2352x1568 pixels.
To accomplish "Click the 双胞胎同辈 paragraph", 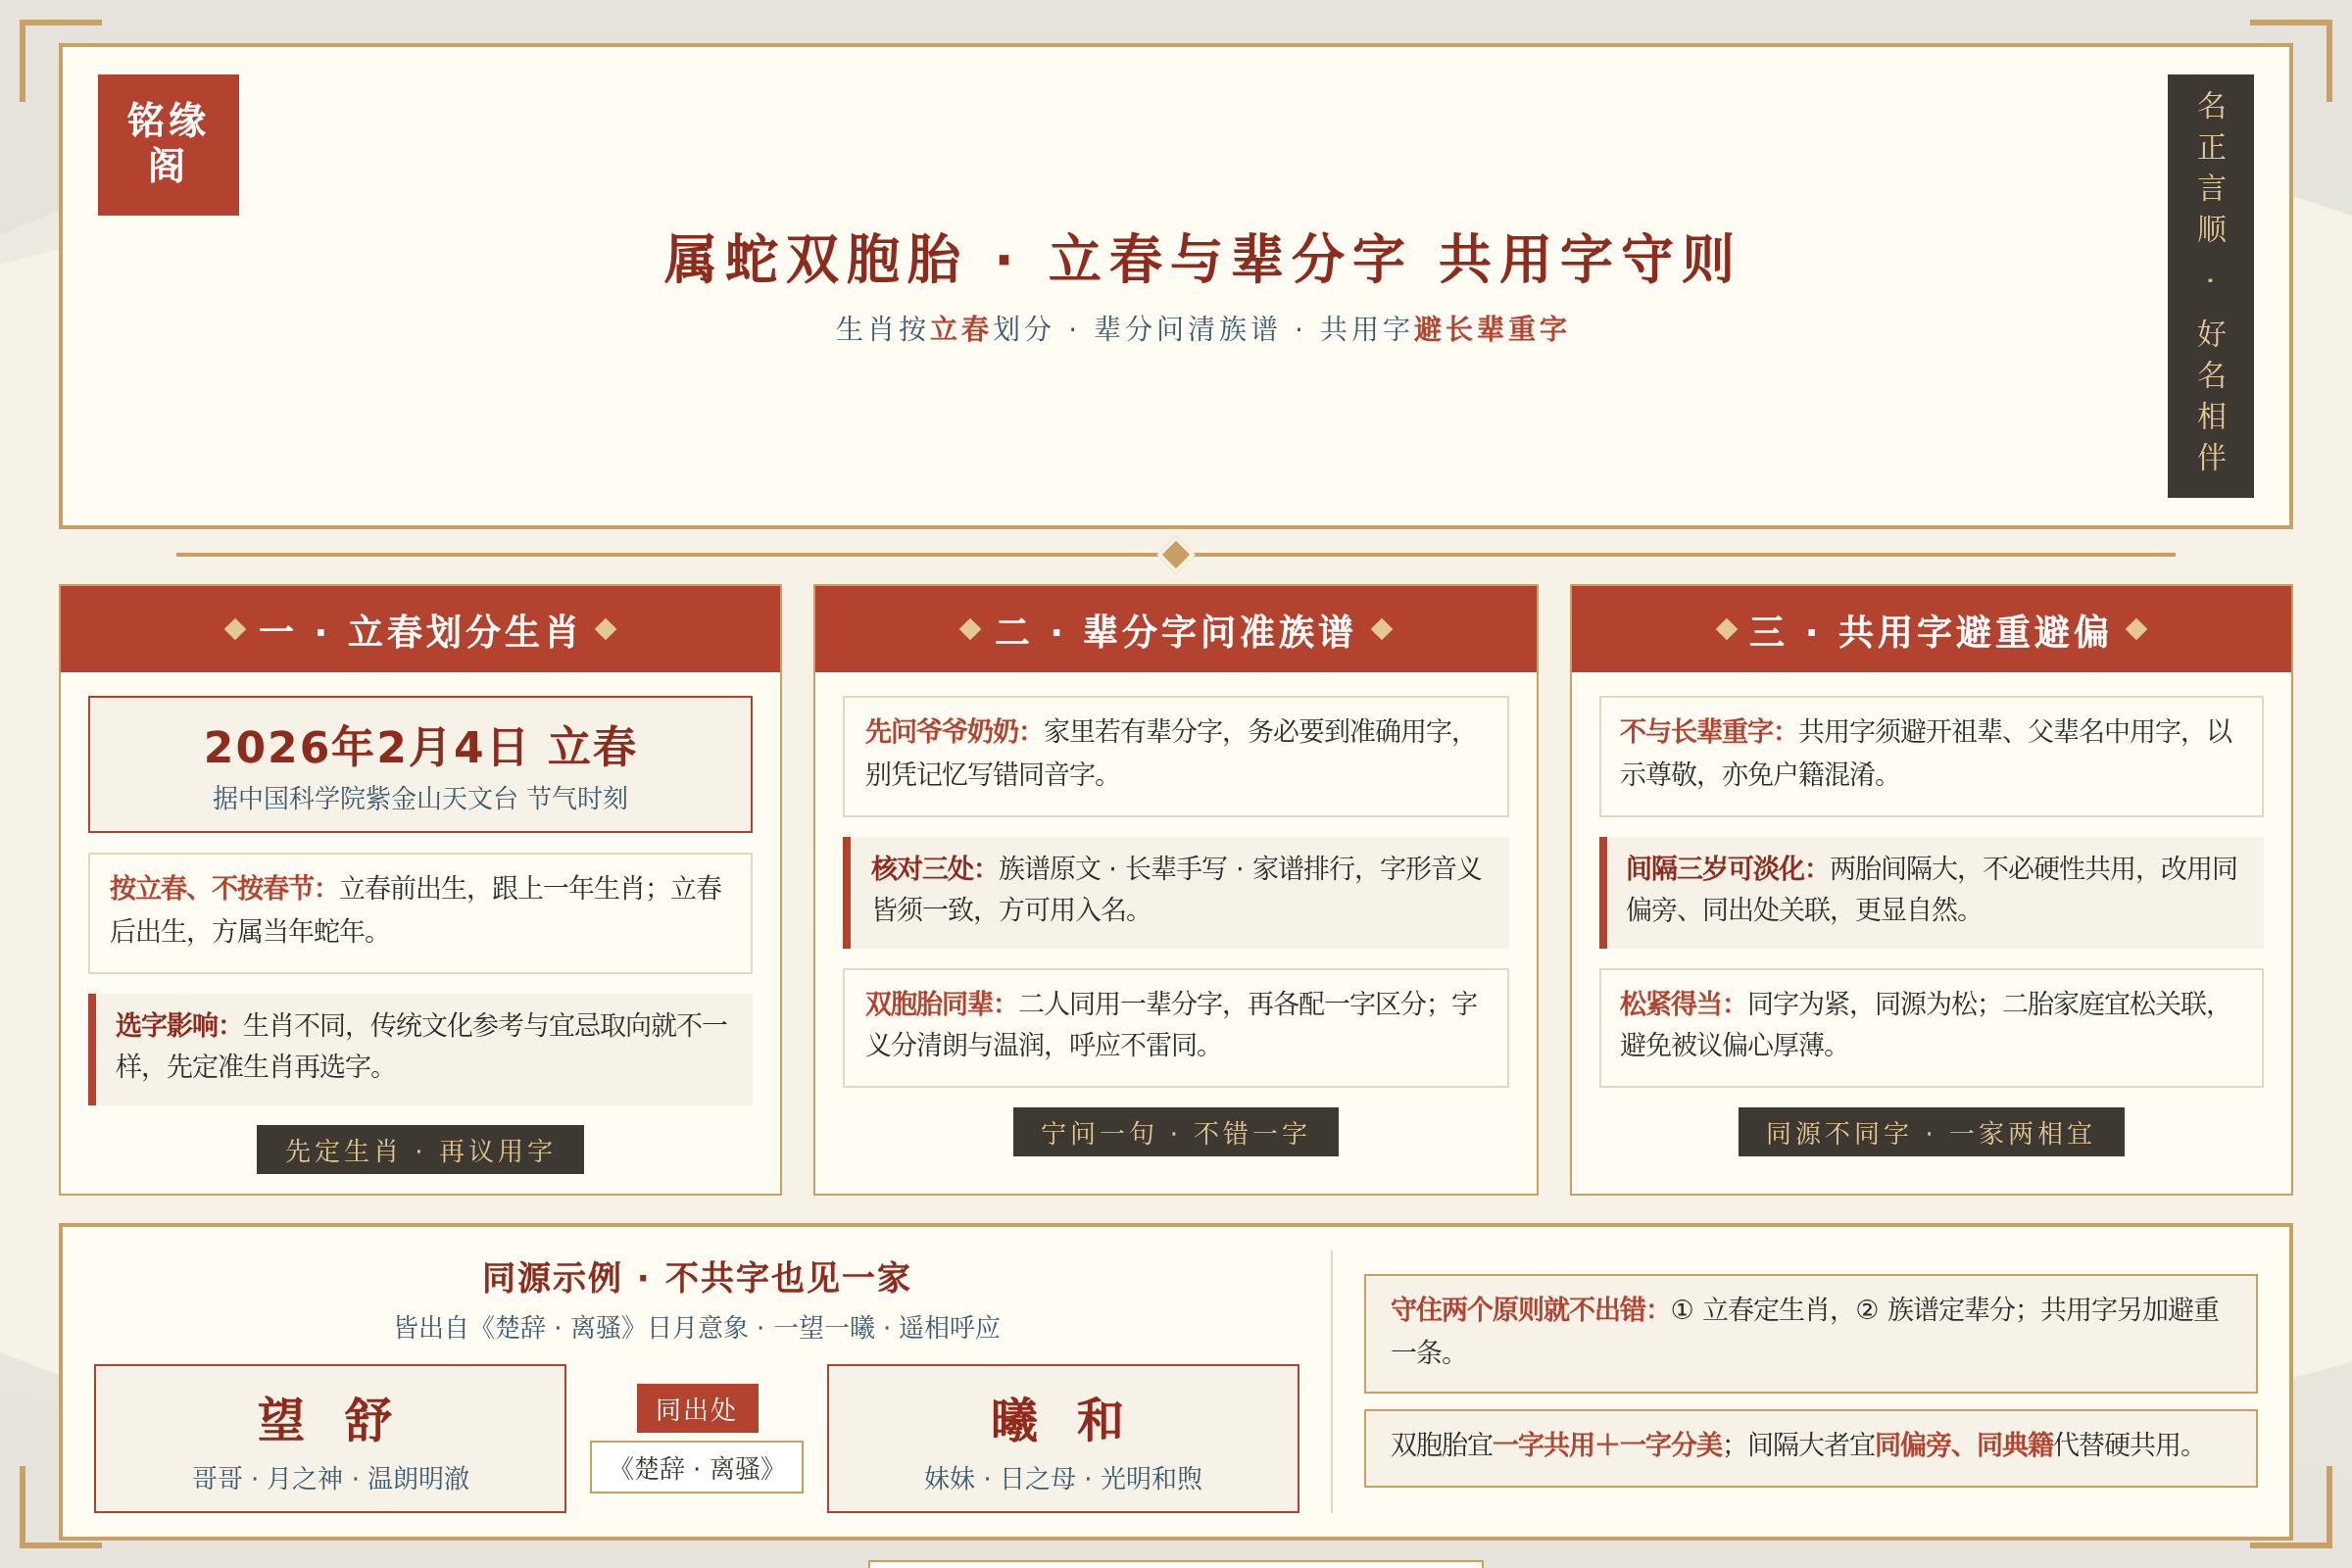I will click(1175, 1027).
